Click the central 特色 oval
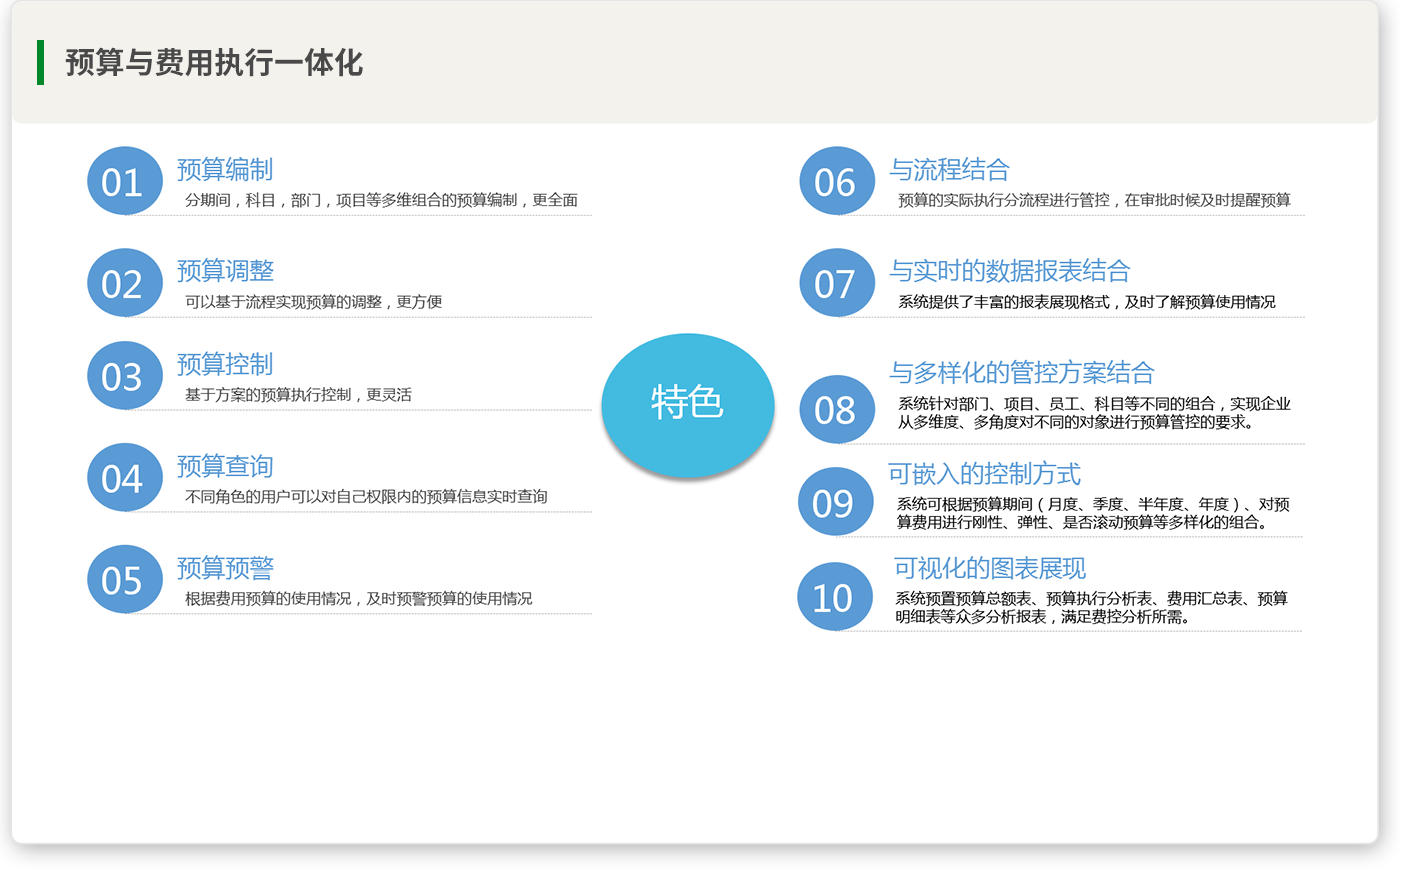1425x875 pixels. pos(688,403)
